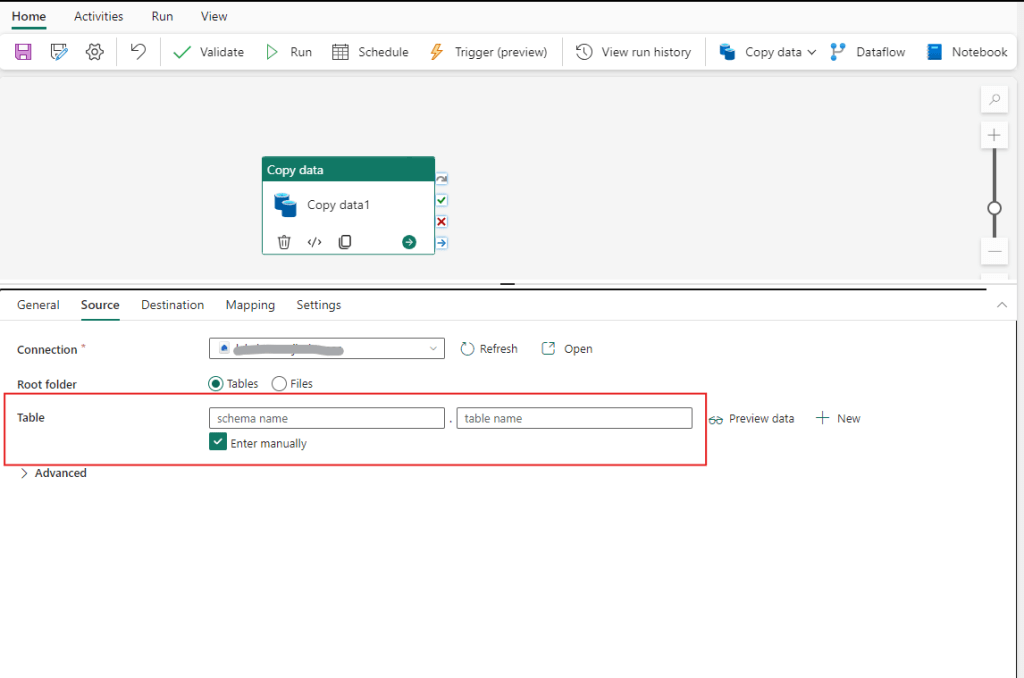Click the canvas zoom slider handle
The width and height of the screenshot is (1024, 678).
coord(994,208)
